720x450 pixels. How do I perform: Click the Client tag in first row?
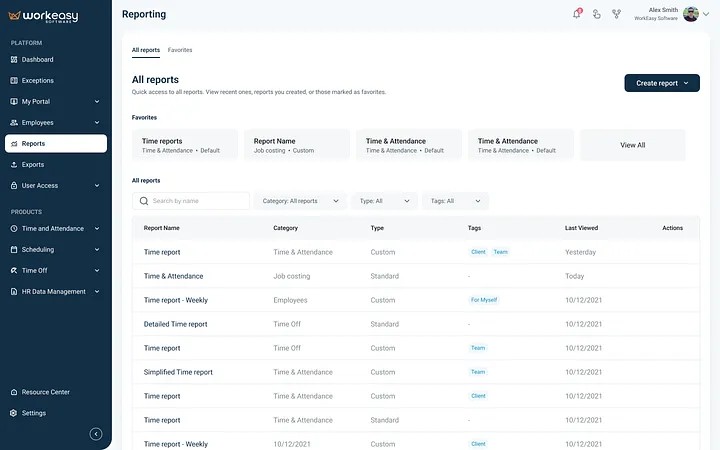[478, 252]
